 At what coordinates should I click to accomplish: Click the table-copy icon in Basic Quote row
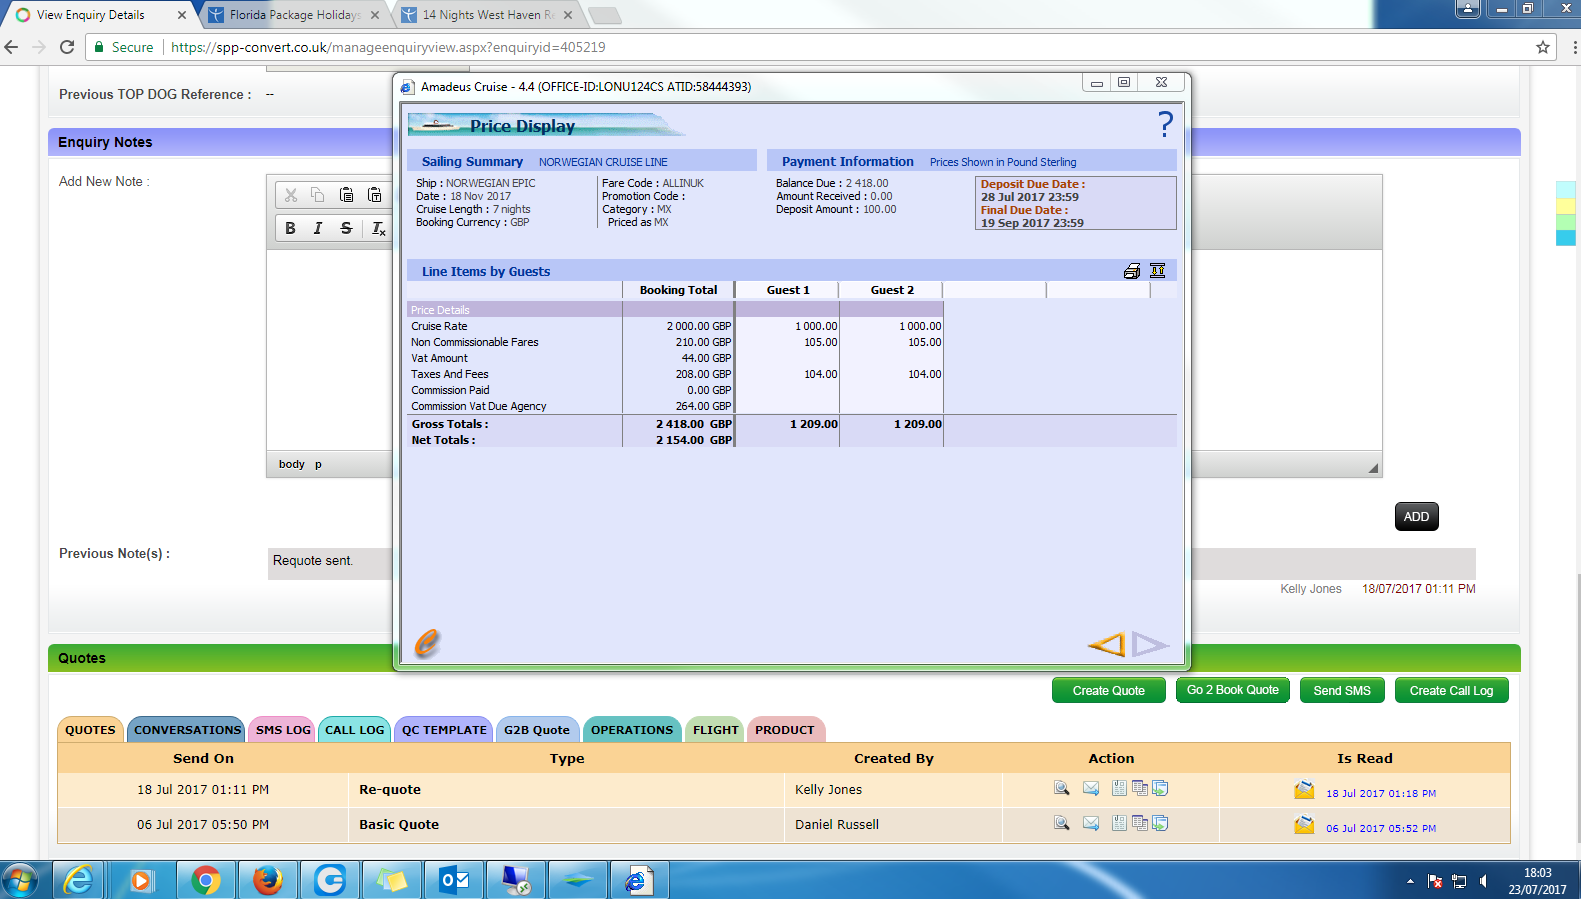point(1140,823)
